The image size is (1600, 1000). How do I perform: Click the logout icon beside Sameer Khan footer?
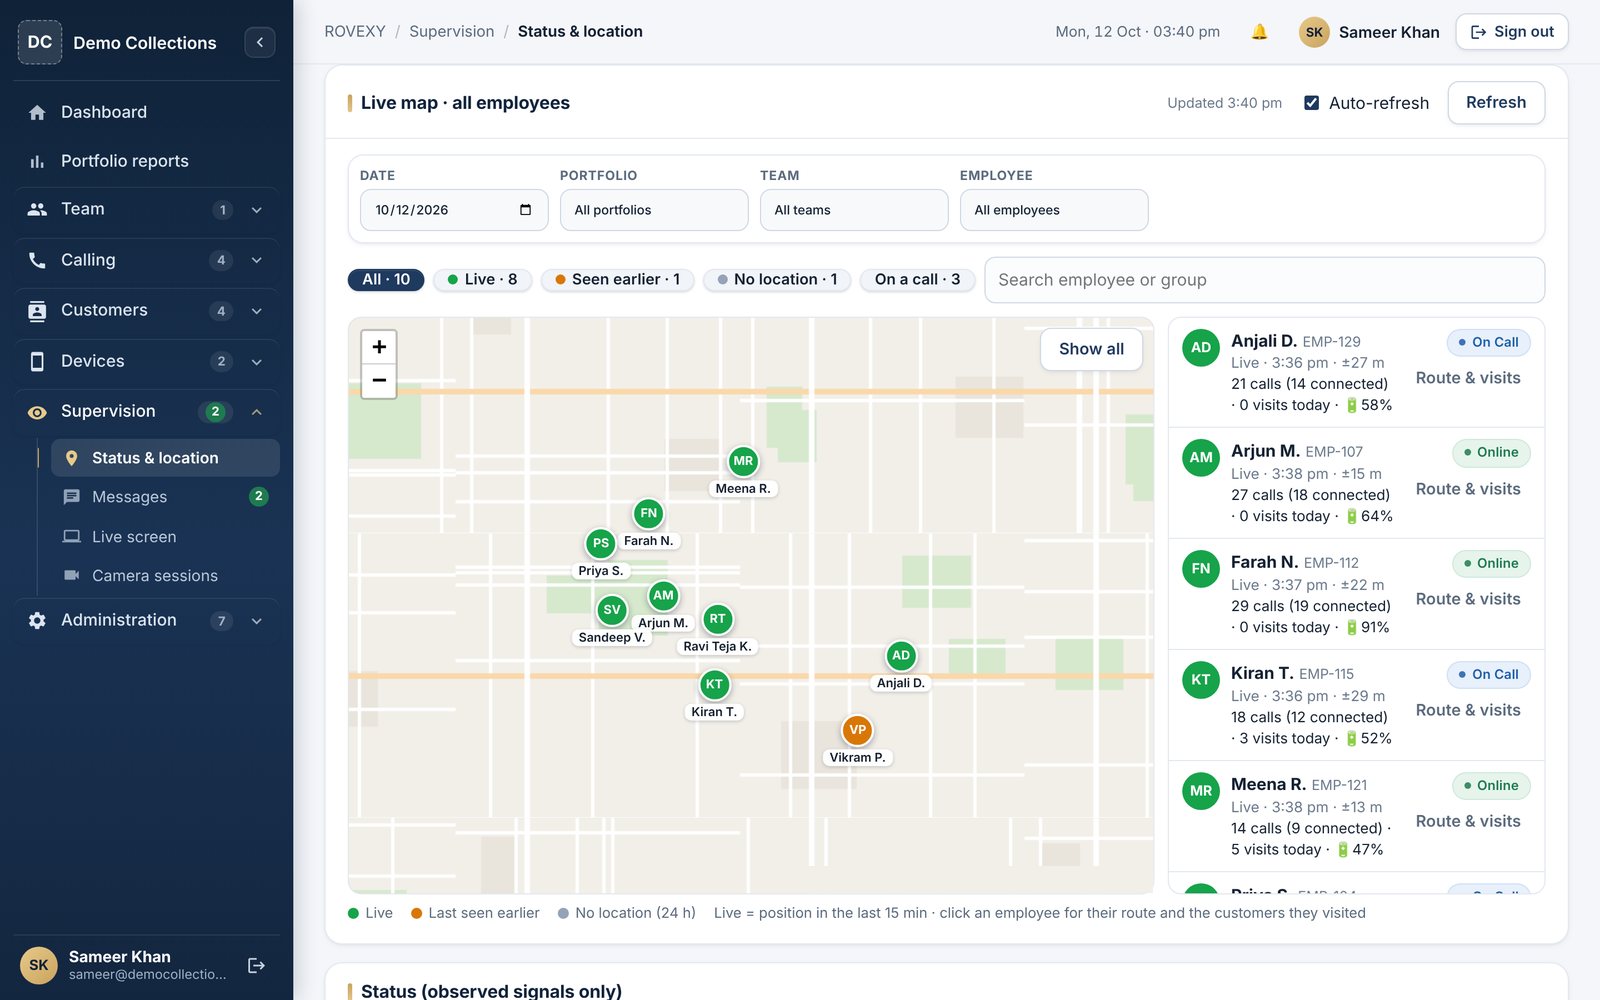(x=256, y=965)
